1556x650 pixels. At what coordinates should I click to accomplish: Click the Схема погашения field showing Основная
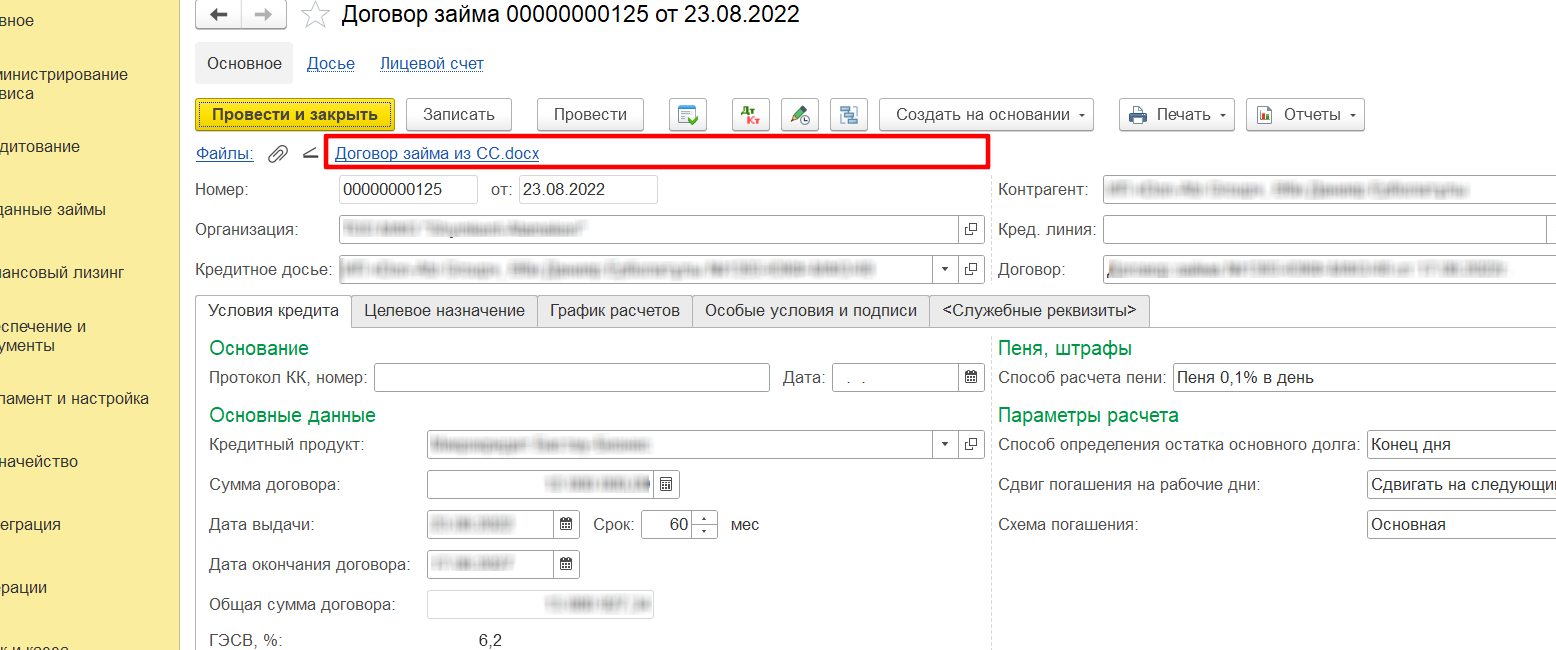[1461, 524]
